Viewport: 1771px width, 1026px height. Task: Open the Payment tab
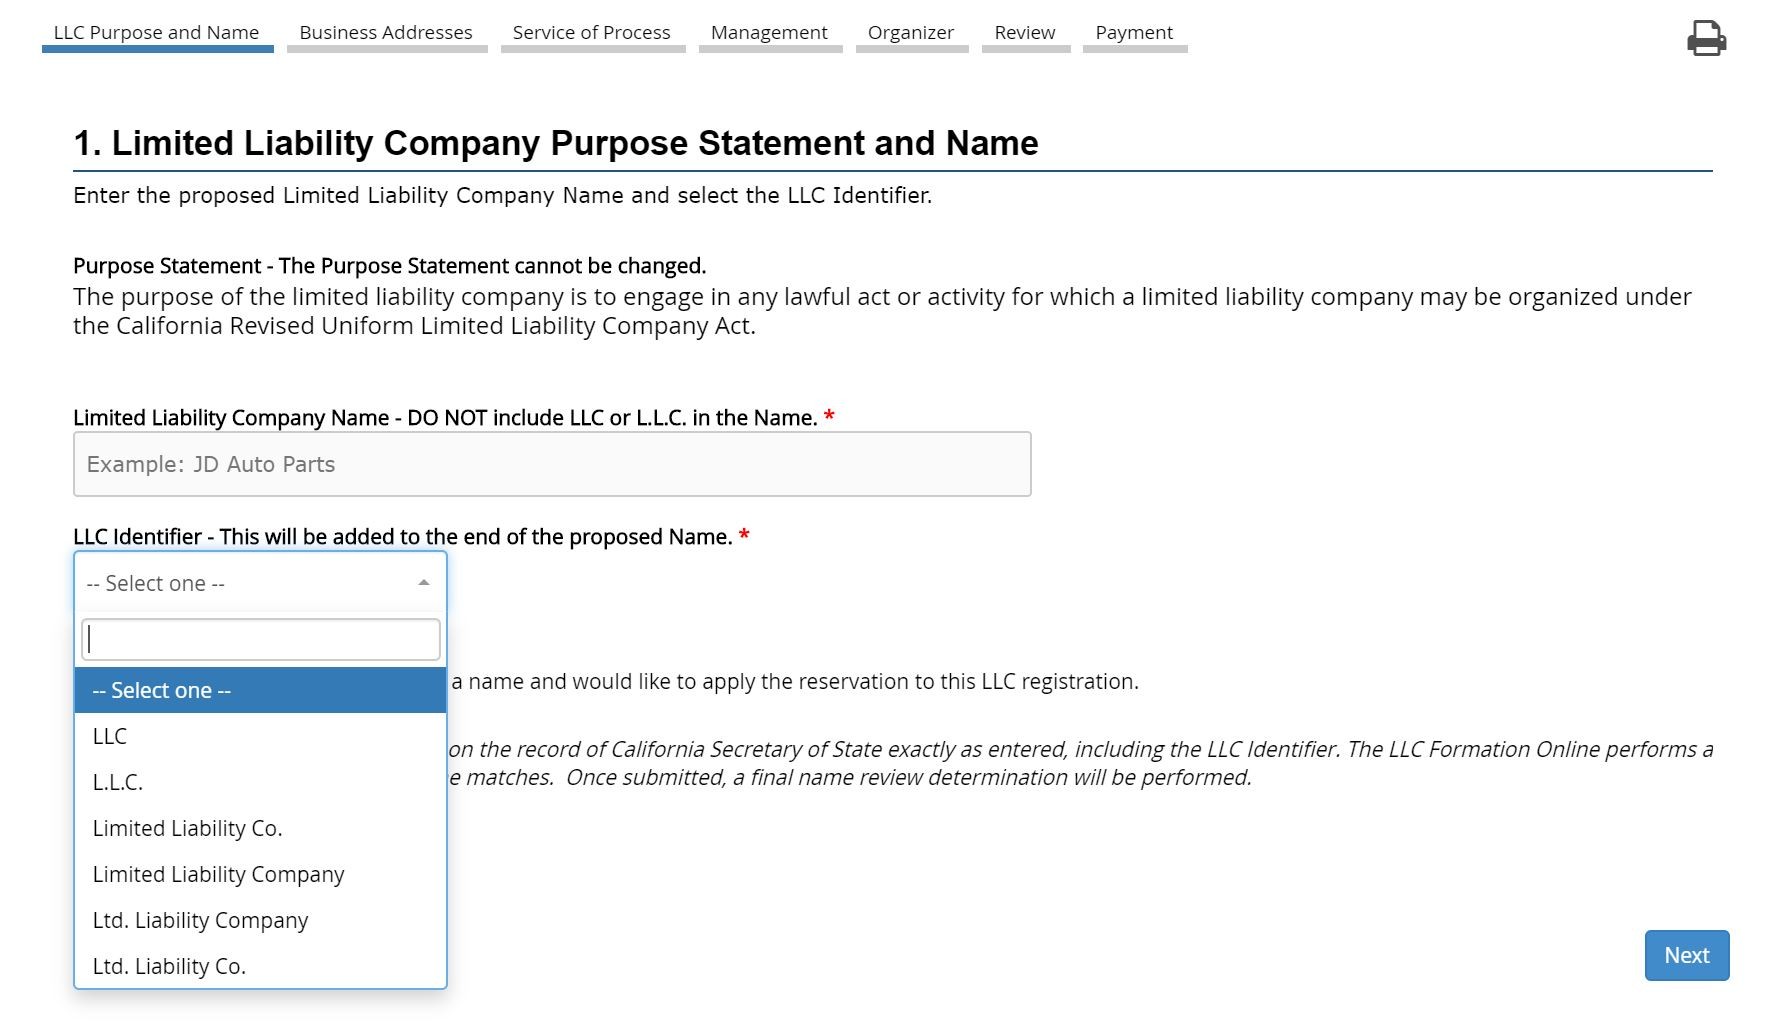click(1134, 33)
